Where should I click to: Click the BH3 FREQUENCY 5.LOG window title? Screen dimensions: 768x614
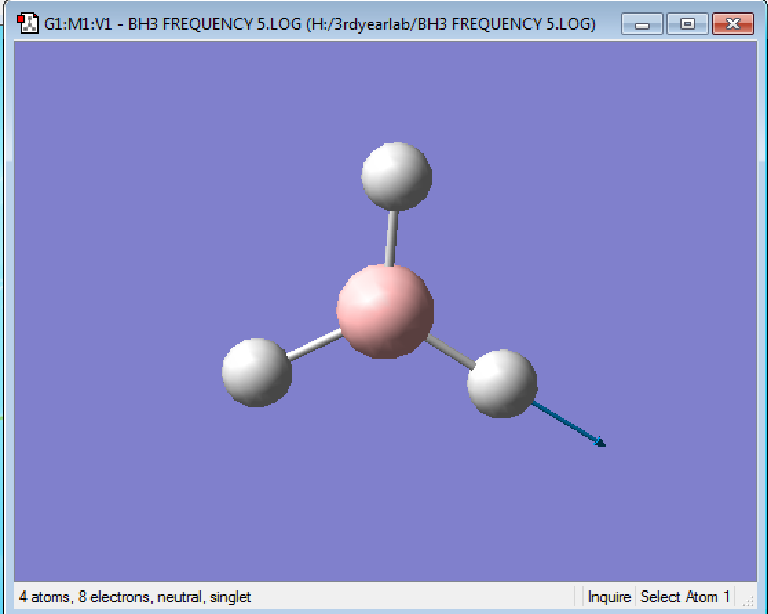point(320,24)
